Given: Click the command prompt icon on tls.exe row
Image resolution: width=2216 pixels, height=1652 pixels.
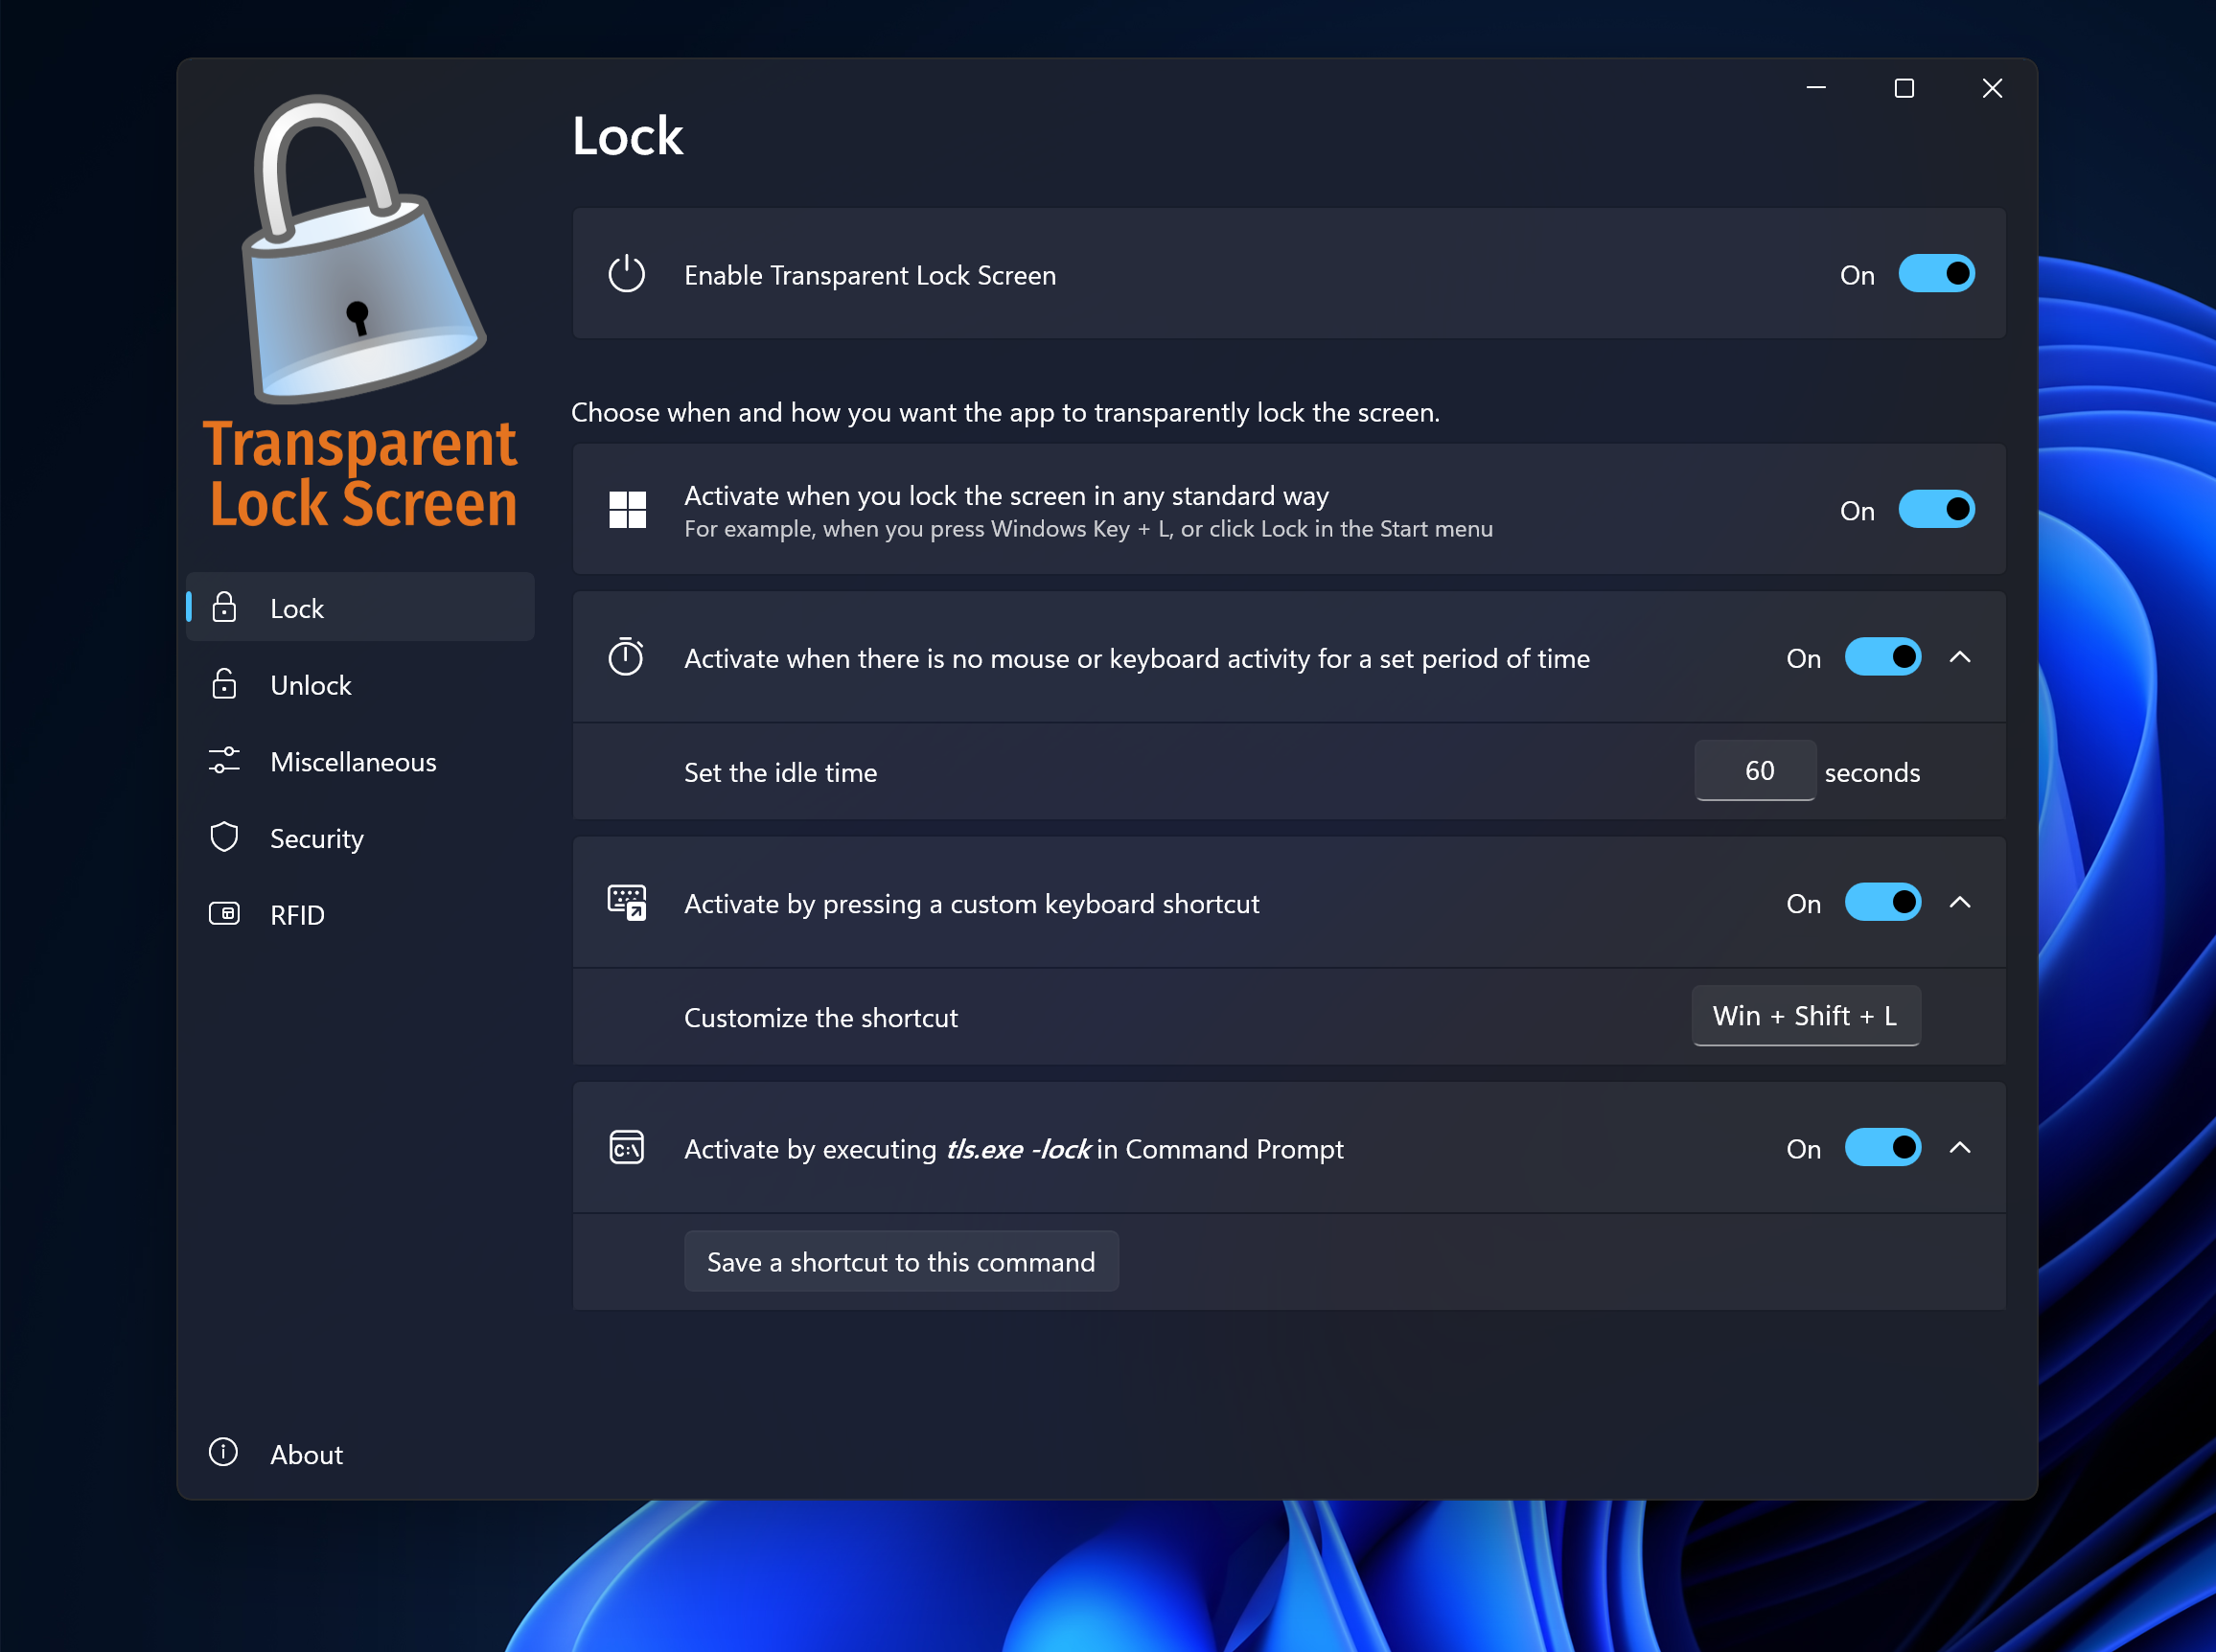Looking at the screenshot, I should tap(626, 1148).
